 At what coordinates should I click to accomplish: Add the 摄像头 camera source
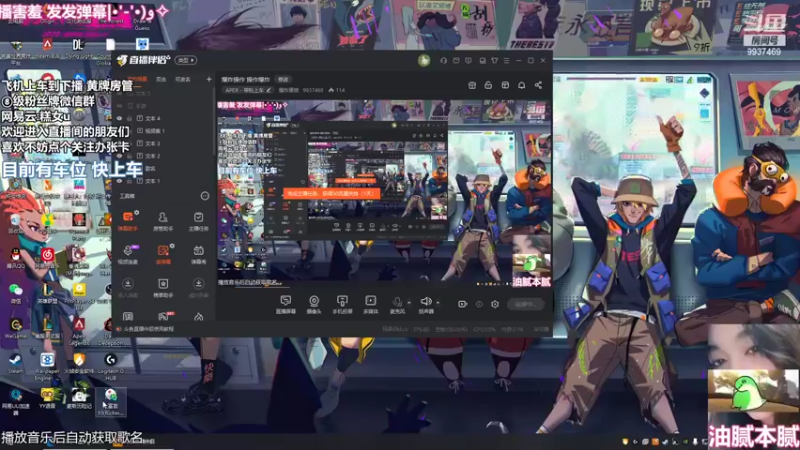314,305
